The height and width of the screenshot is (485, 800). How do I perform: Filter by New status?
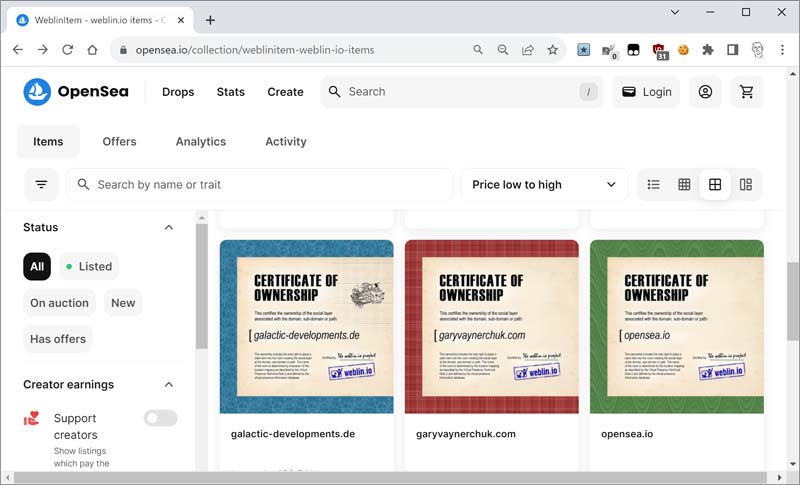coord(123,303)
